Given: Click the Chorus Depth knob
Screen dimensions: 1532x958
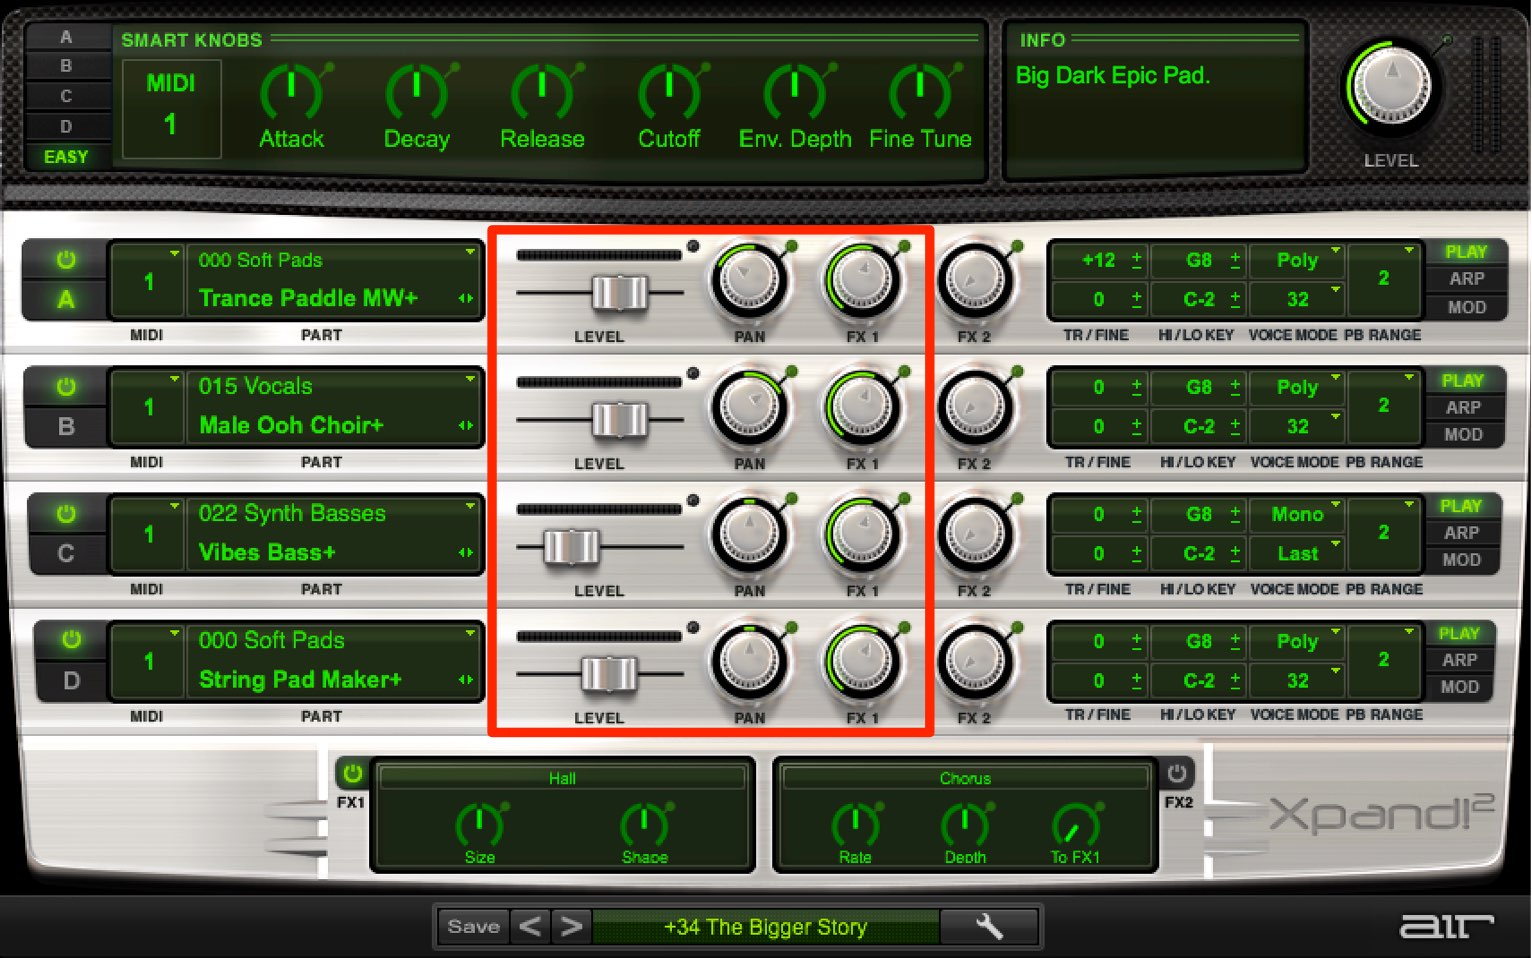Looking at the screenshot, I should [965, 824].
